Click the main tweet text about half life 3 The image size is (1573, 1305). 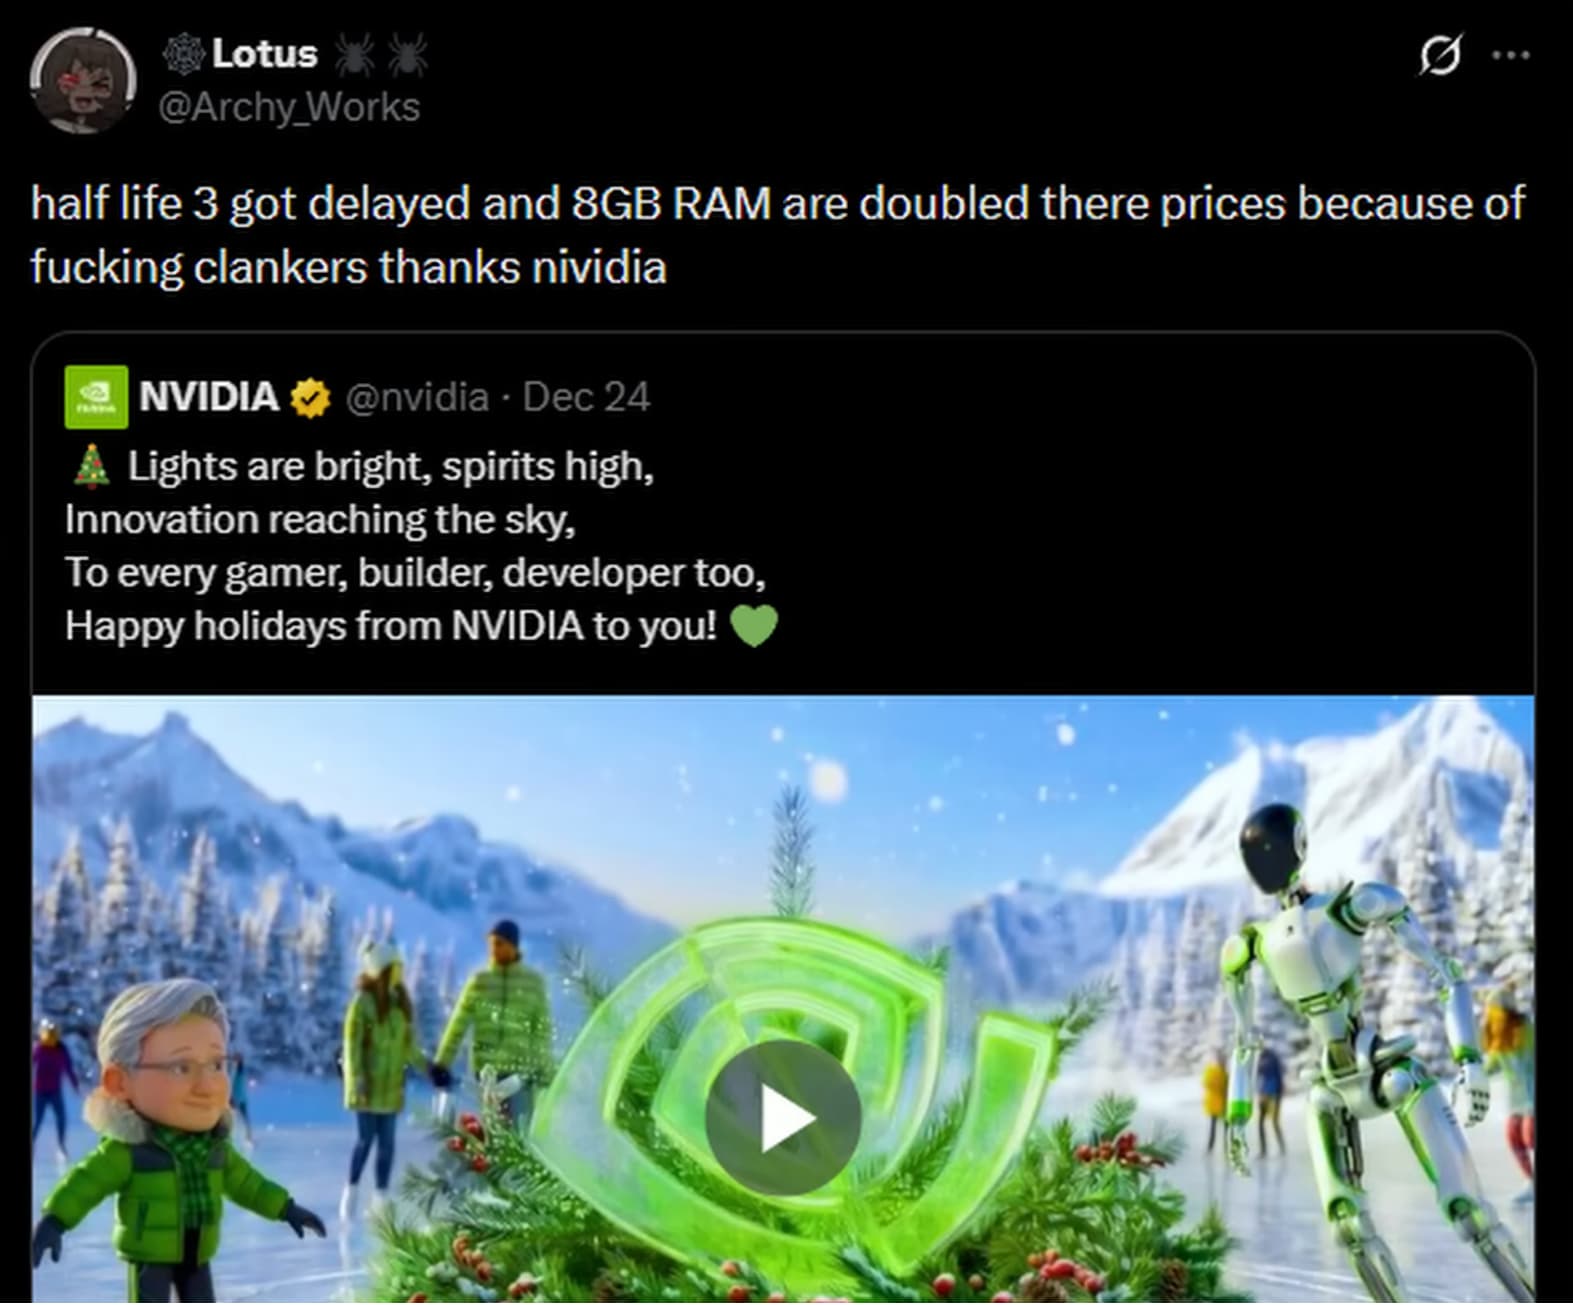click(778, 235)
